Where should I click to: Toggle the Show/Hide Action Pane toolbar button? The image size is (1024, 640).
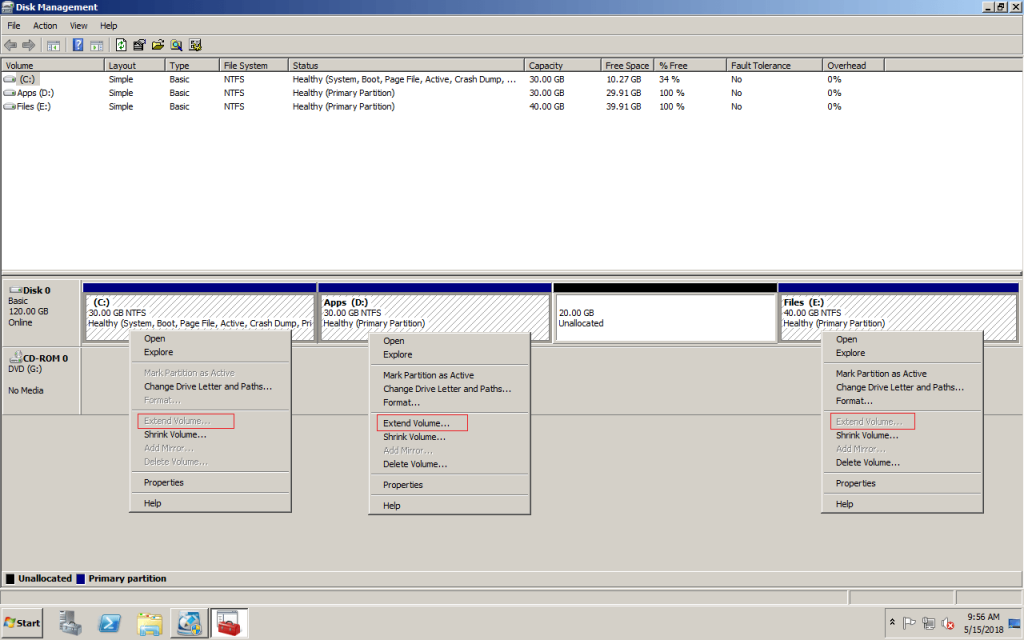coord(97,44)
